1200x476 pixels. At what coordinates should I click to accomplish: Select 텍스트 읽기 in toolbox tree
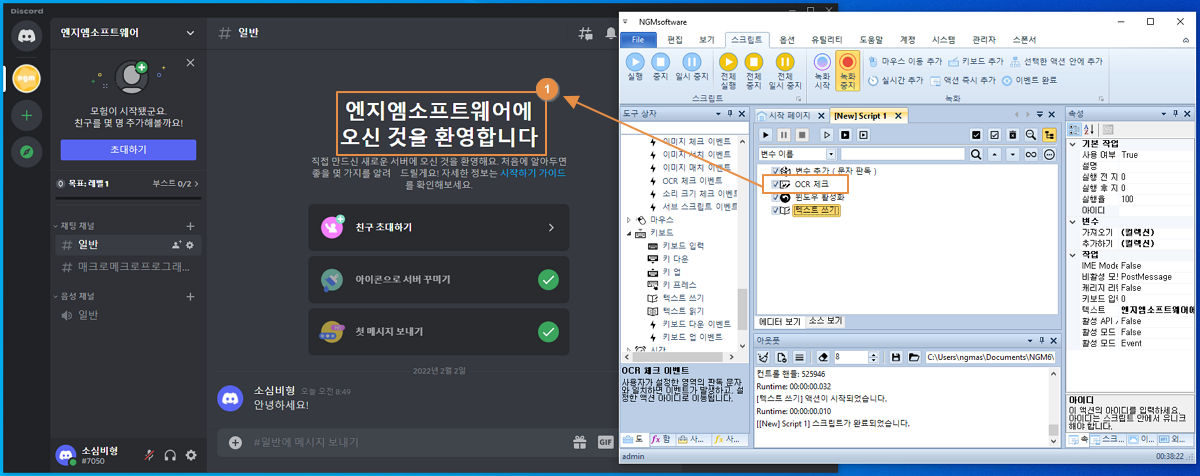click(x=684, y=311)
